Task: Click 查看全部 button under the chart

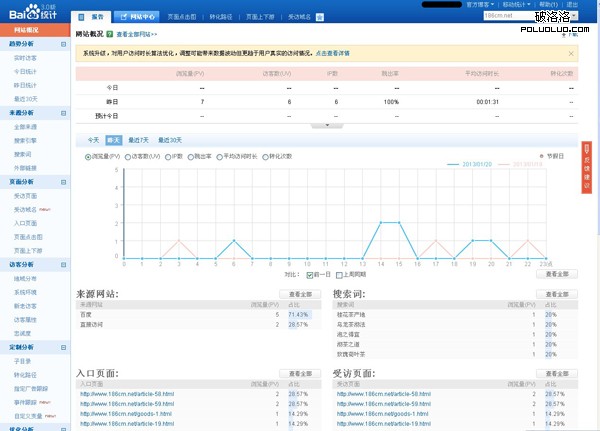Action: [558, 273]
